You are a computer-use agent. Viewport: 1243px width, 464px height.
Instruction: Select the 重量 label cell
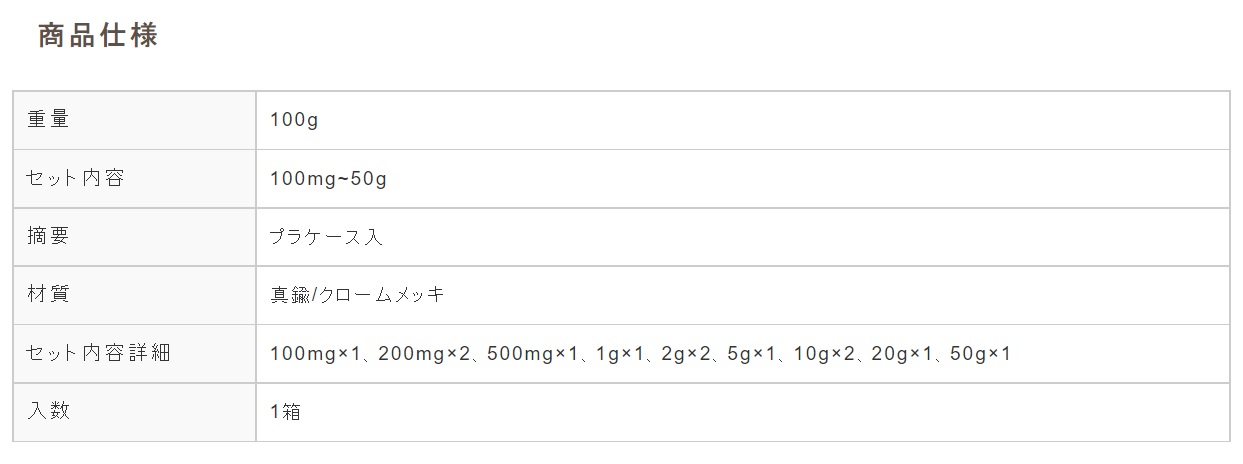tap(135, 120)
